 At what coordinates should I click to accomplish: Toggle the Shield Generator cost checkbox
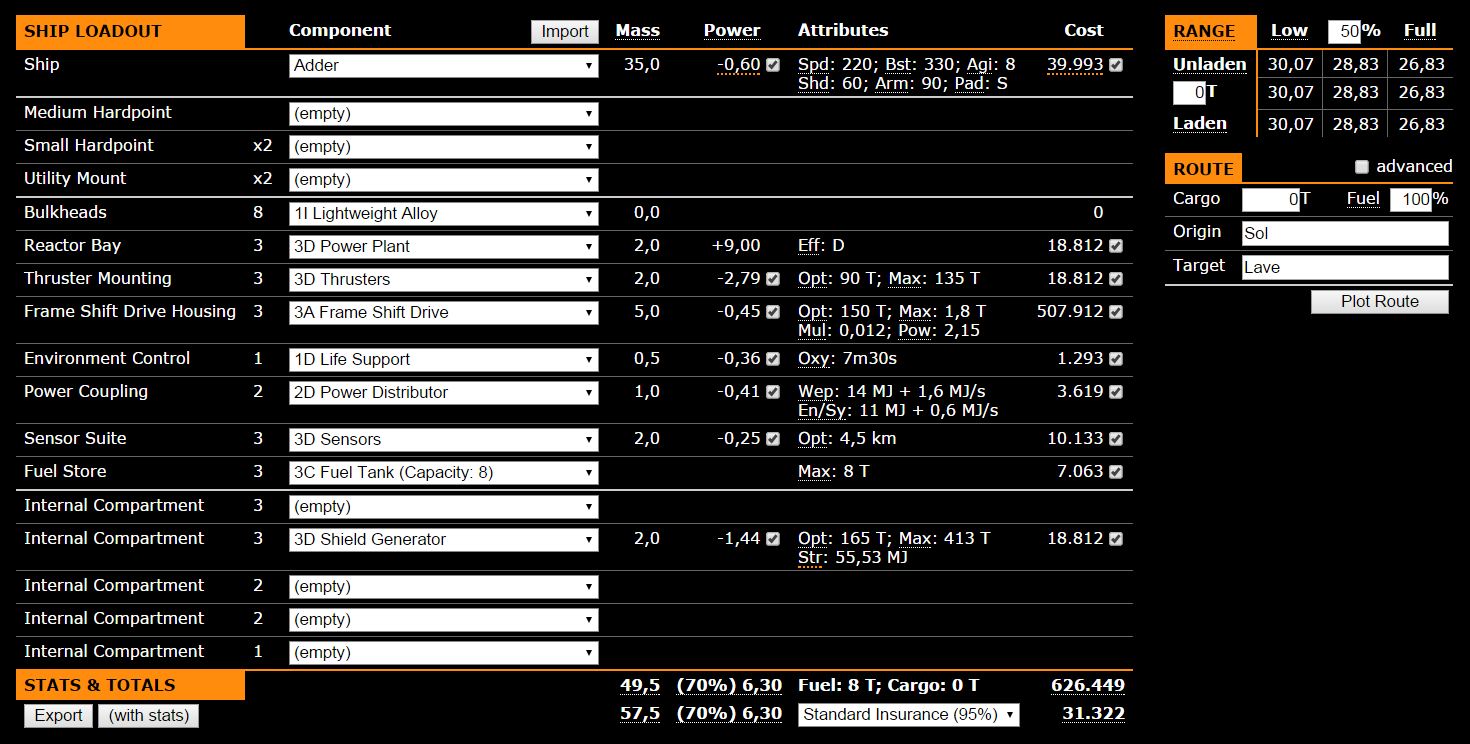coord(1116,539)
